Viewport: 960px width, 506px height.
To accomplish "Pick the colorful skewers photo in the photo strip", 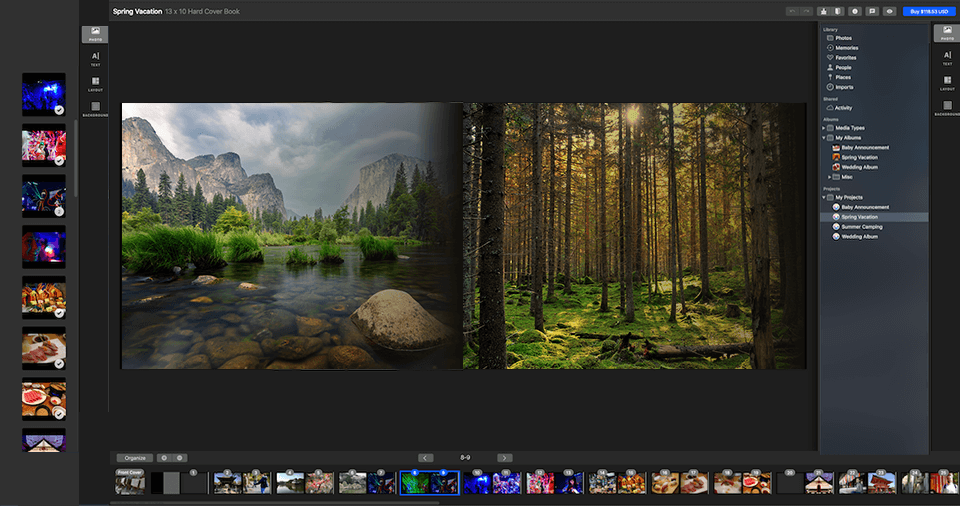I will (x=44, y=297).
